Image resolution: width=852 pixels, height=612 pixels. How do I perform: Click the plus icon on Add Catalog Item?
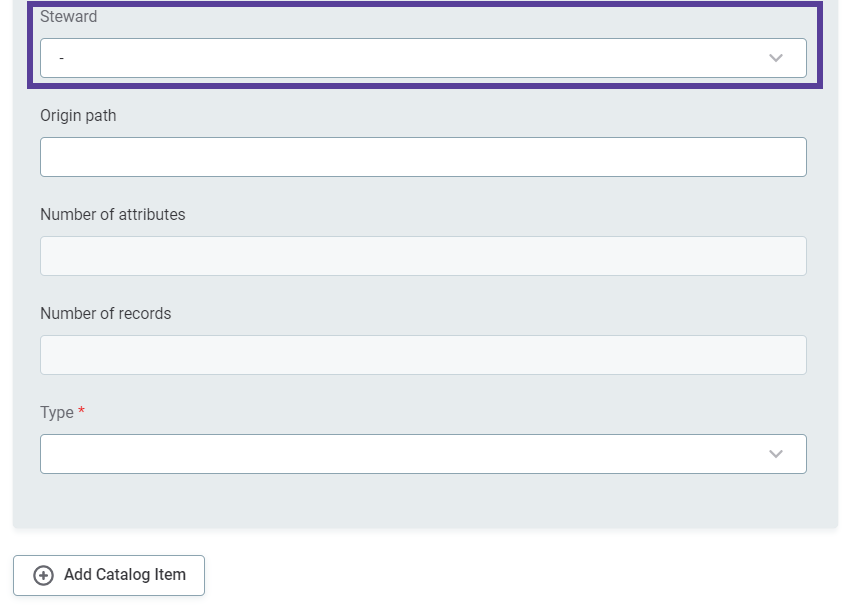coord(41,575)
